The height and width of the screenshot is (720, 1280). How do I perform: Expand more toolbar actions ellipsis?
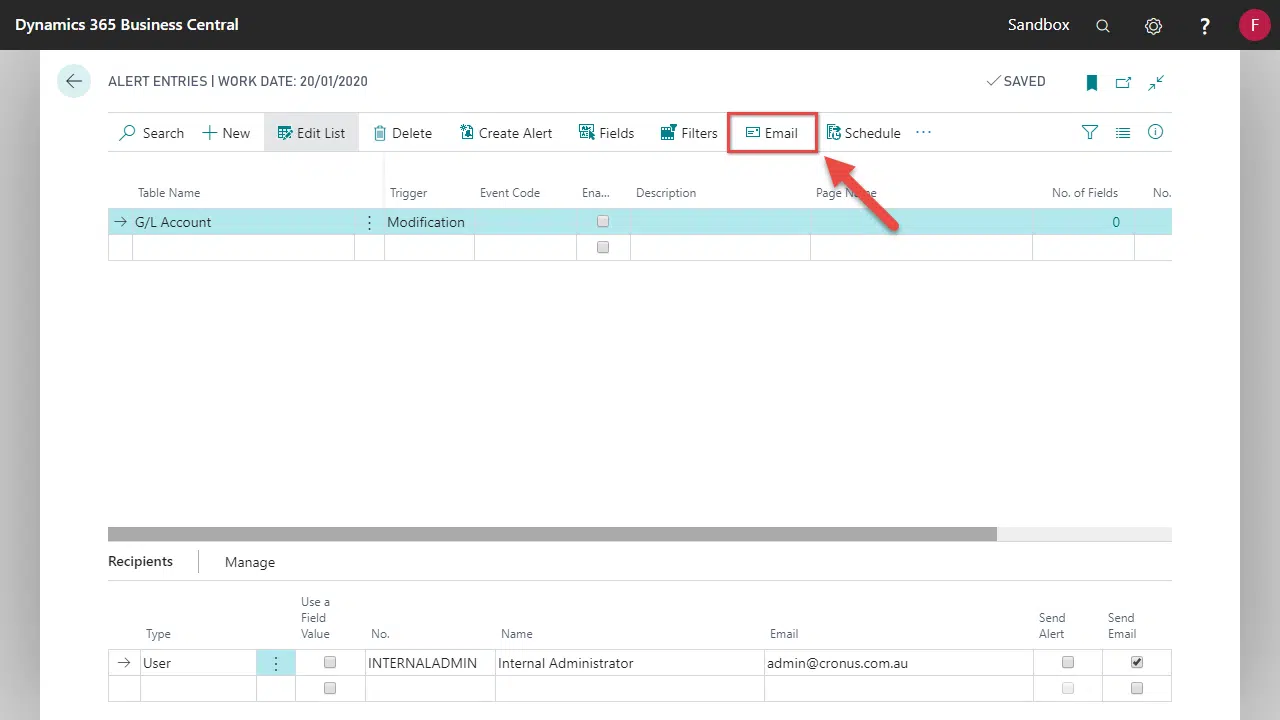923,132
